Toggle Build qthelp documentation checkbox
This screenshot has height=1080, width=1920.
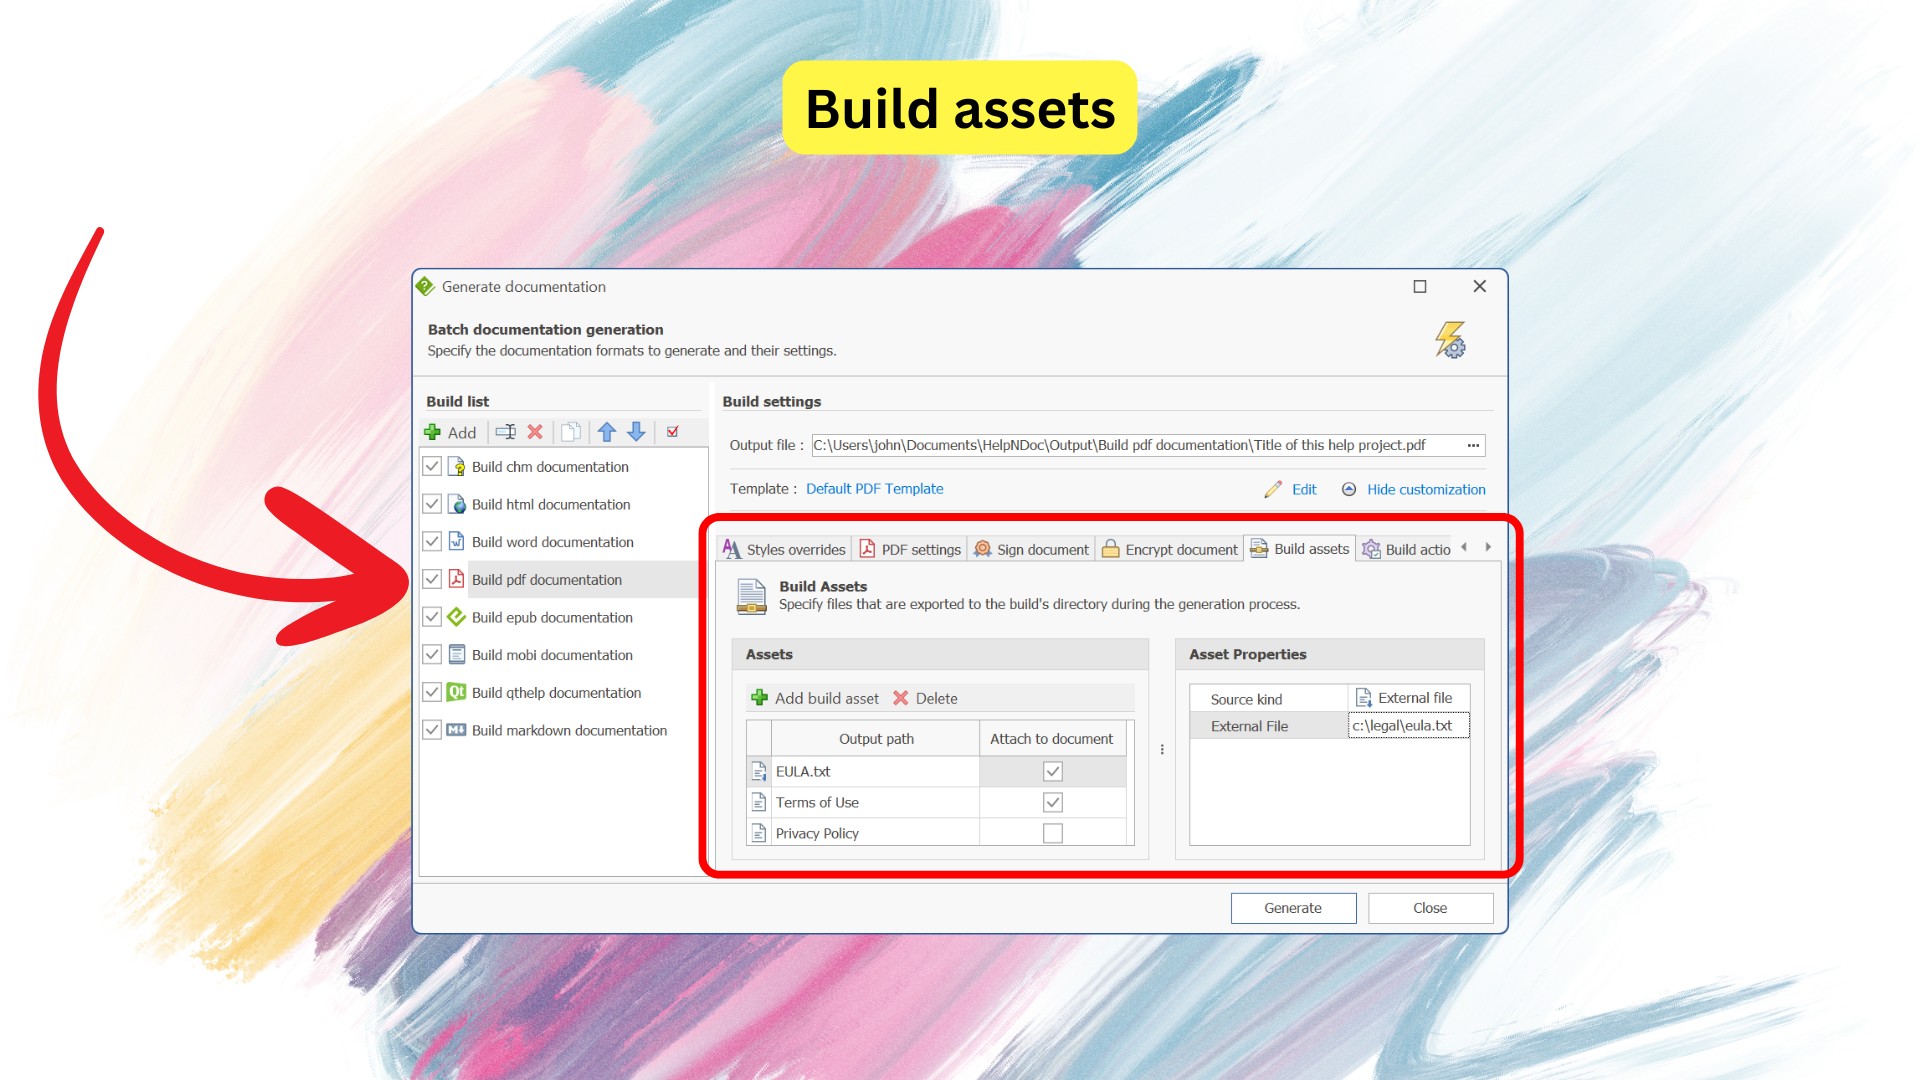point(432,692)
